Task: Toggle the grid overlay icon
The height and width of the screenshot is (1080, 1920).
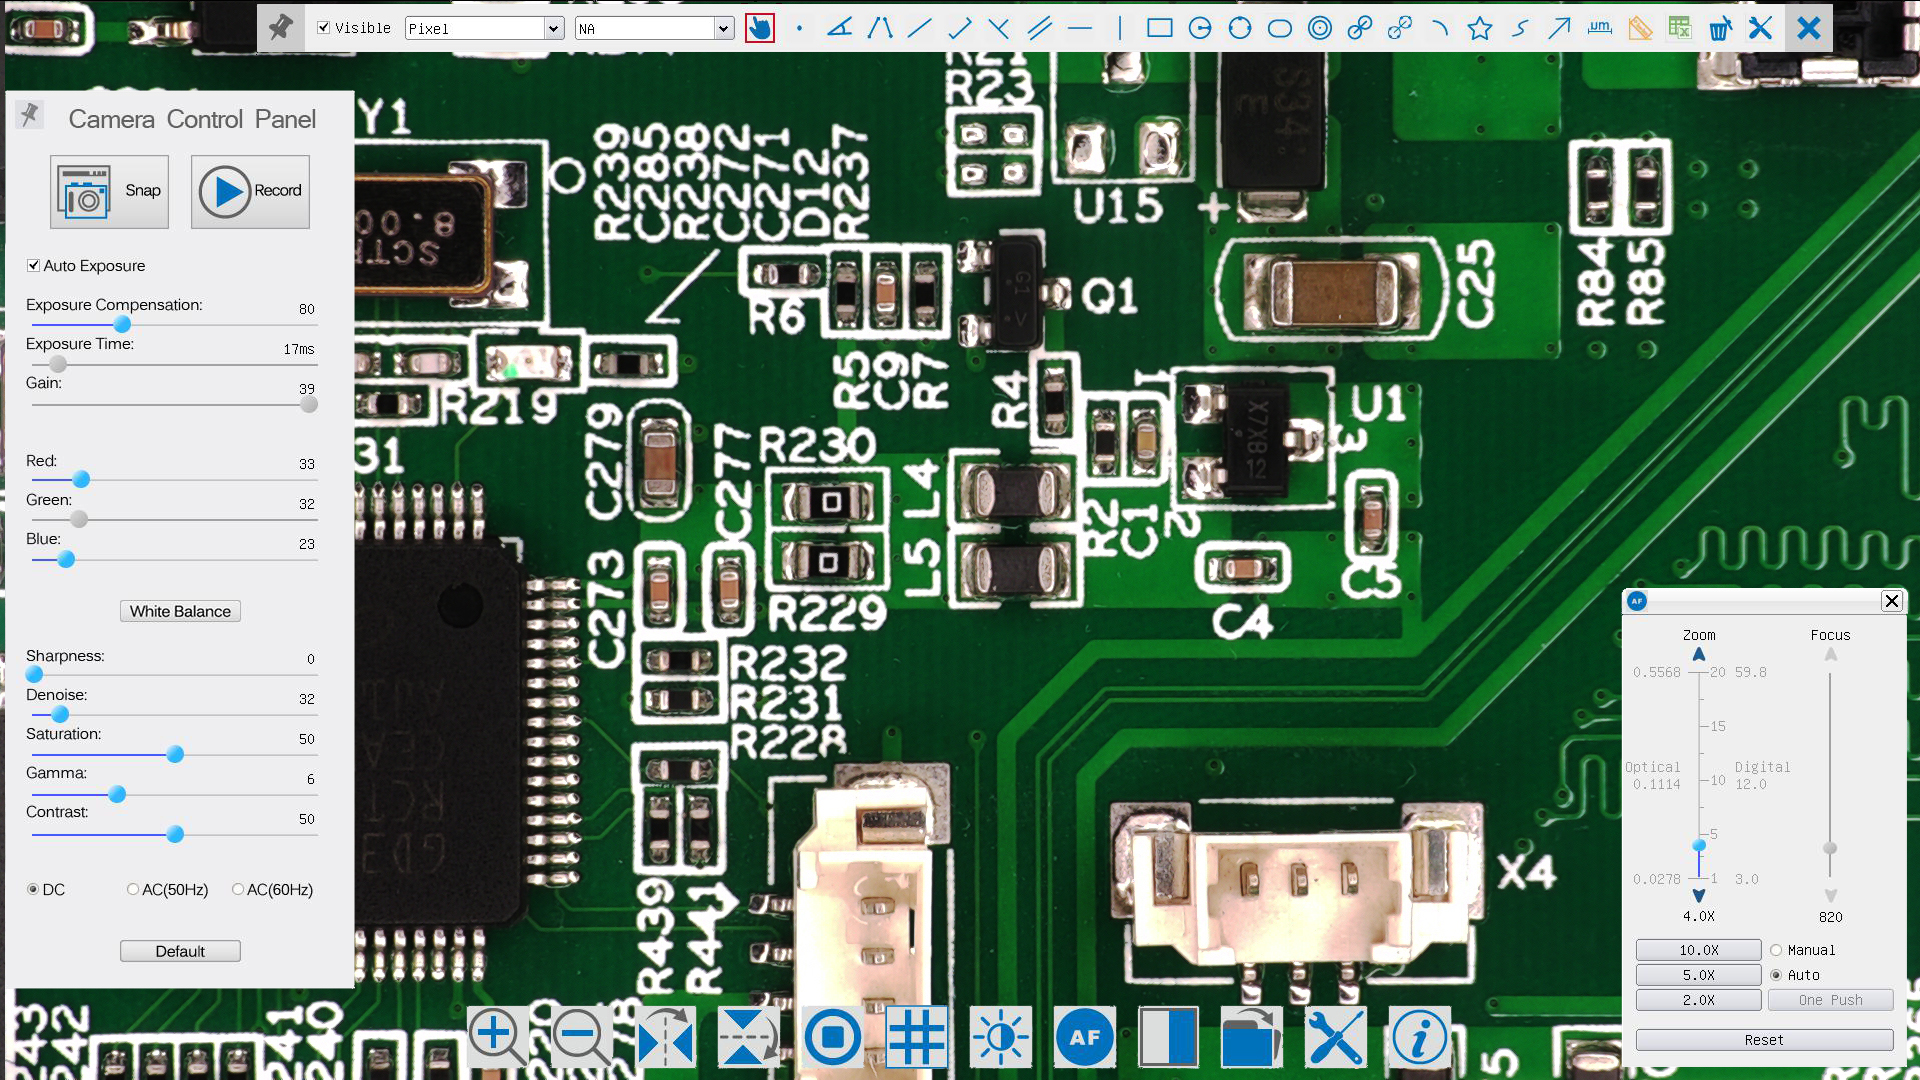Action: [x=916, y=1038]
